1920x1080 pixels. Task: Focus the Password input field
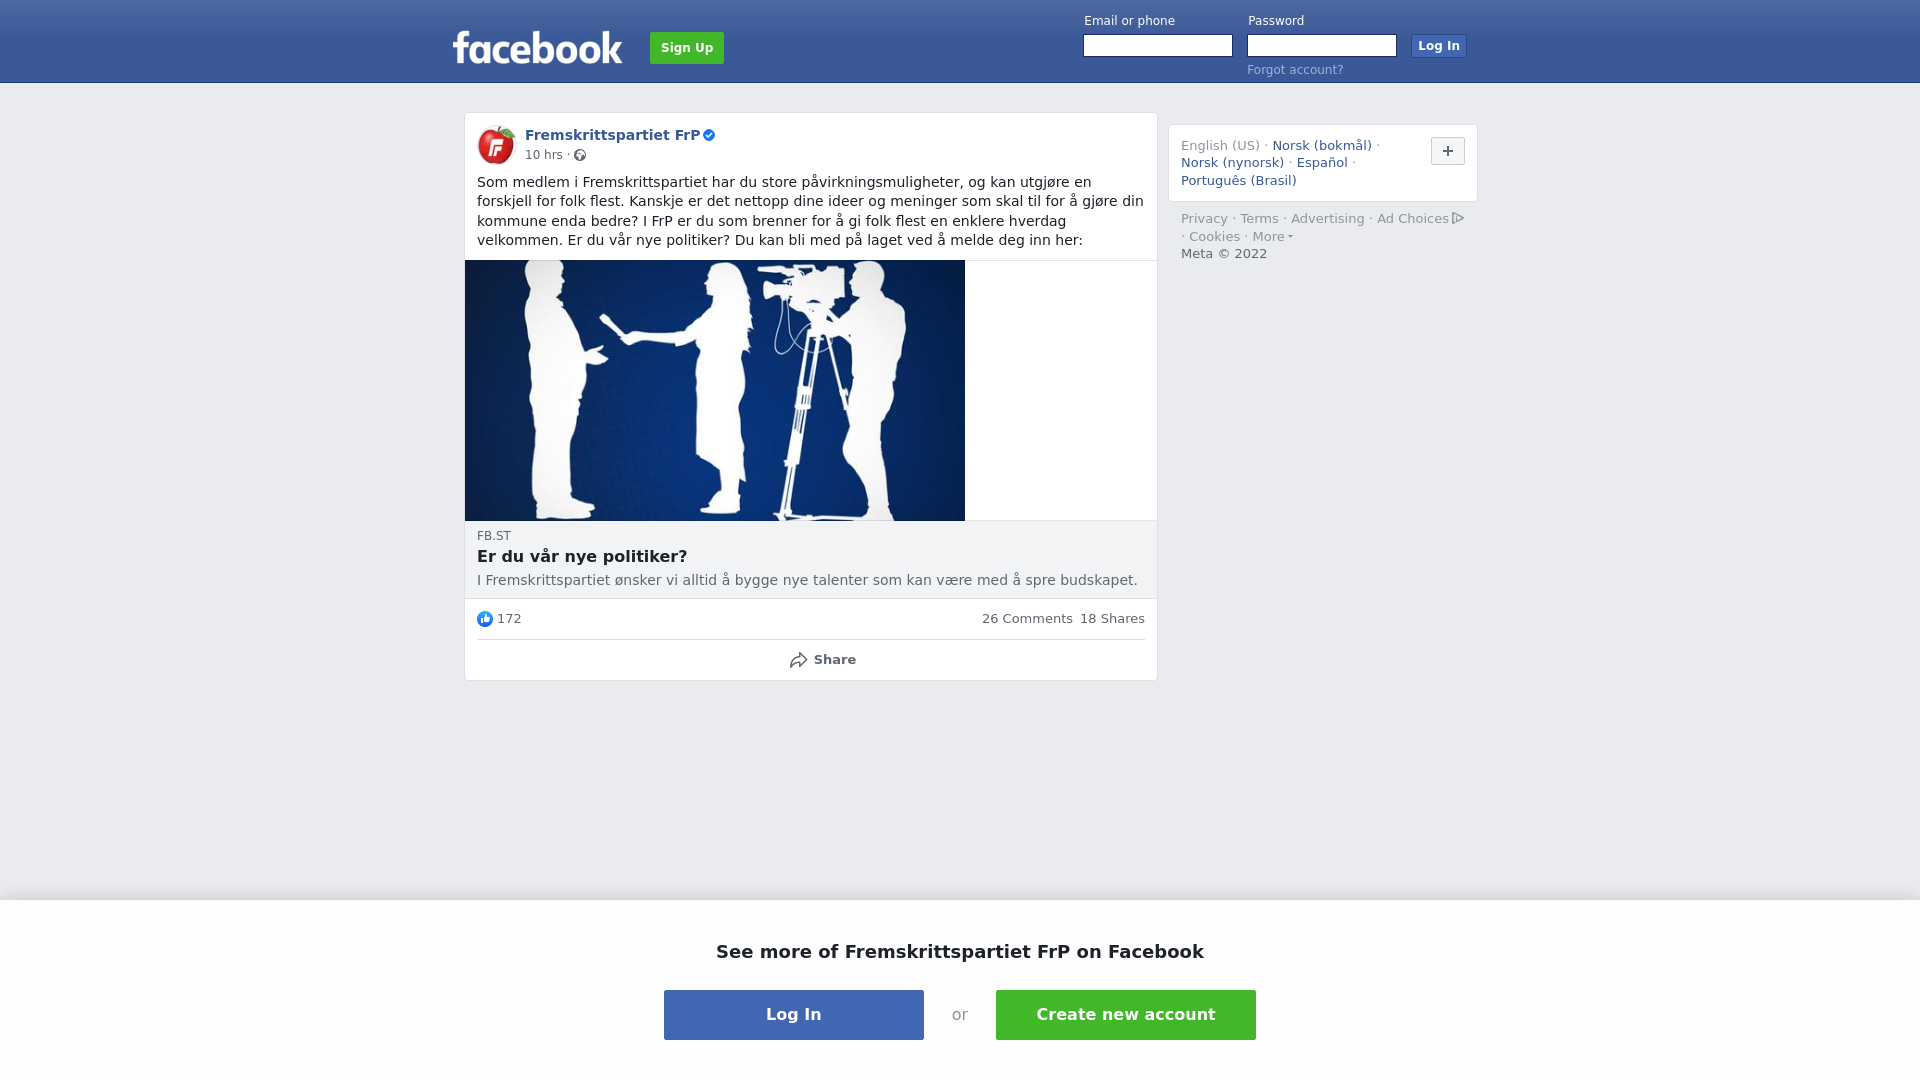coord(1322,46)
